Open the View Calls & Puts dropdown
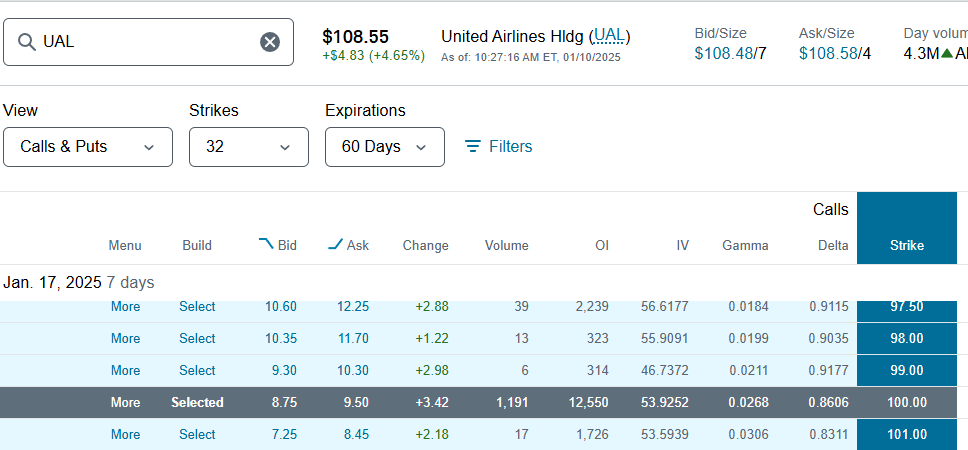 pos(88,147)
